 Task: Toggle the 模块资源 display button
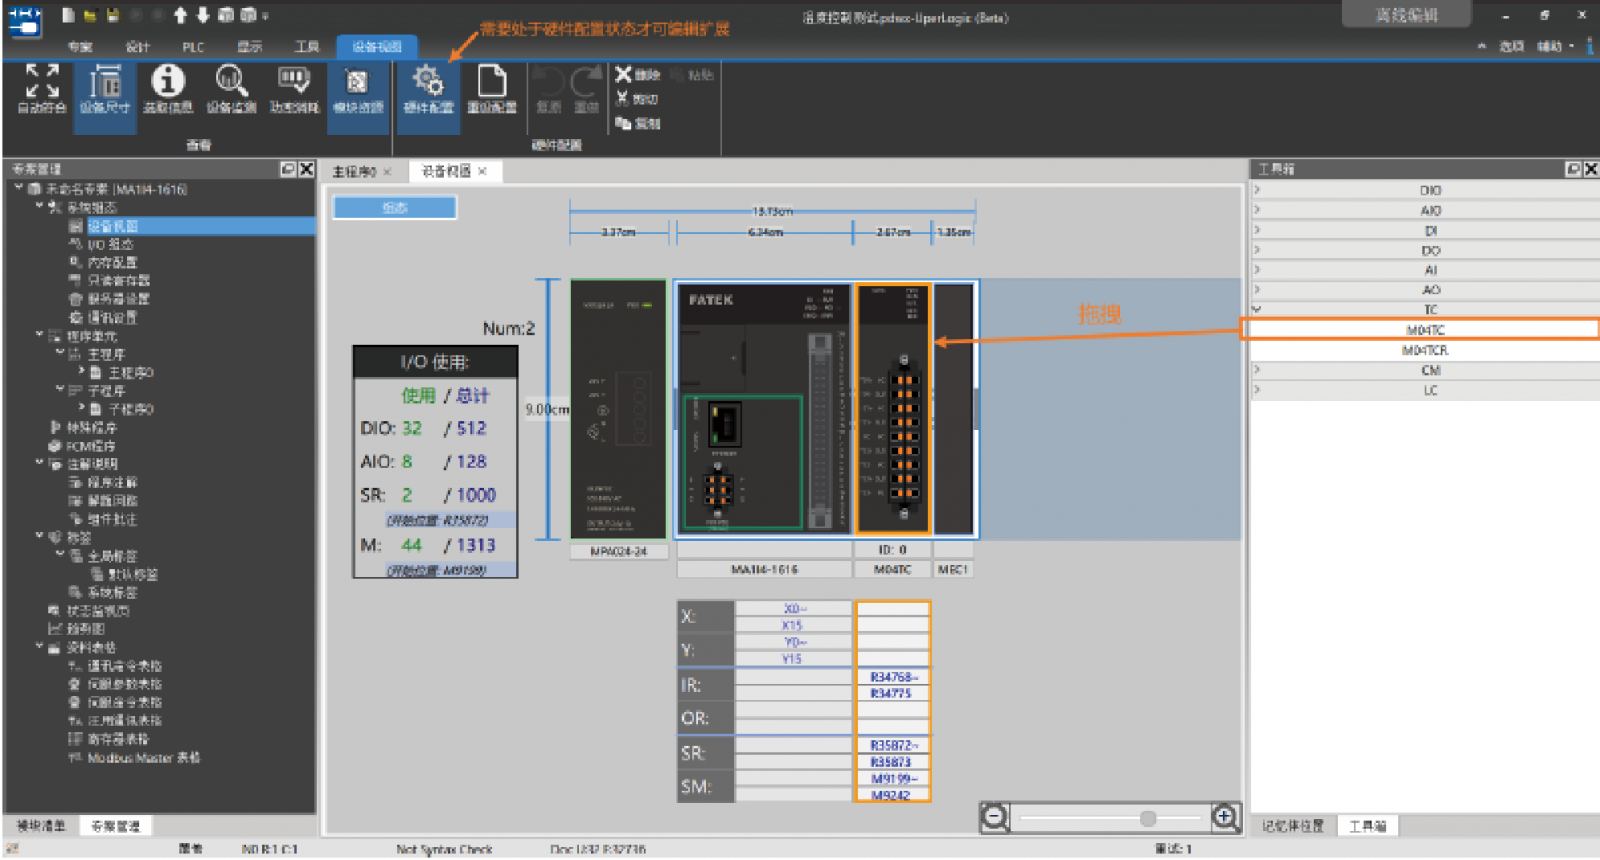coord(357,82)
